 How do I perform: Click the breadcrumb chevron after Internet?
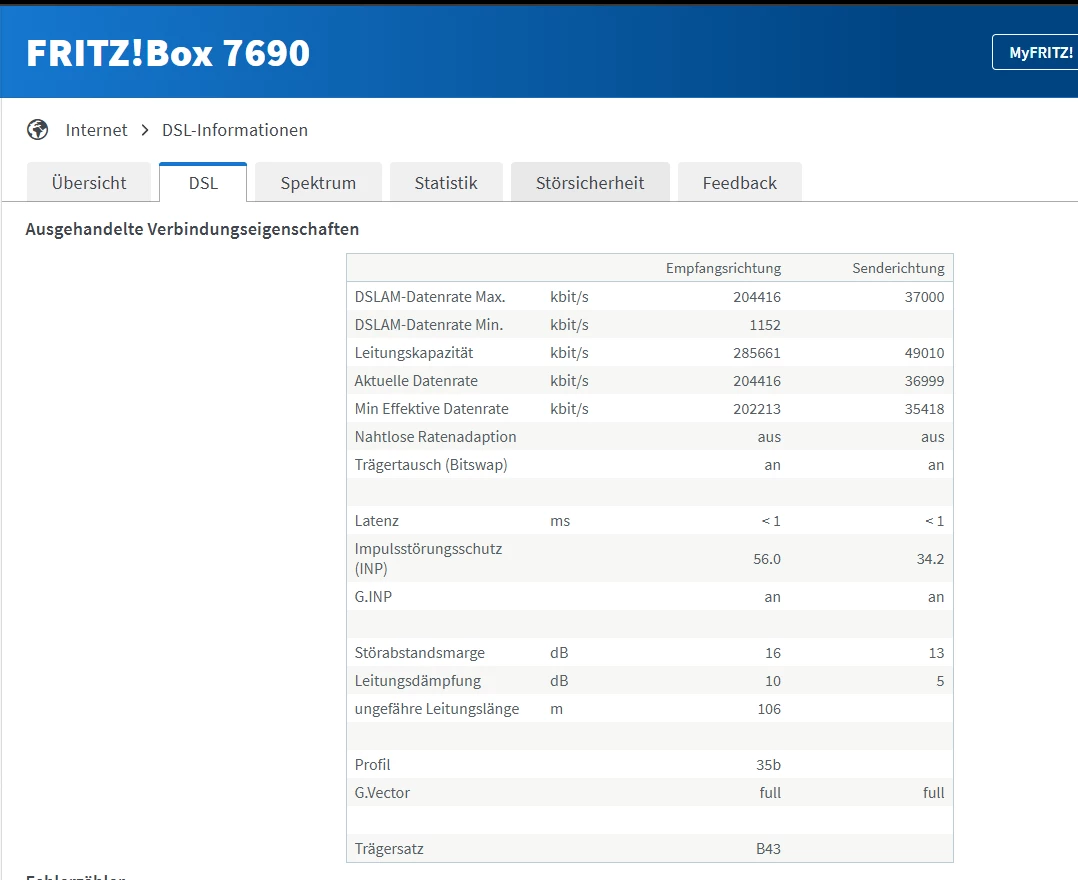point(144,130)
